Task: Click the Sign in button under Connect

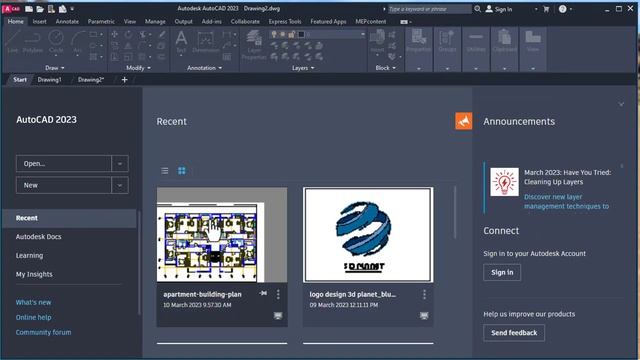Action: click(502, 272)
